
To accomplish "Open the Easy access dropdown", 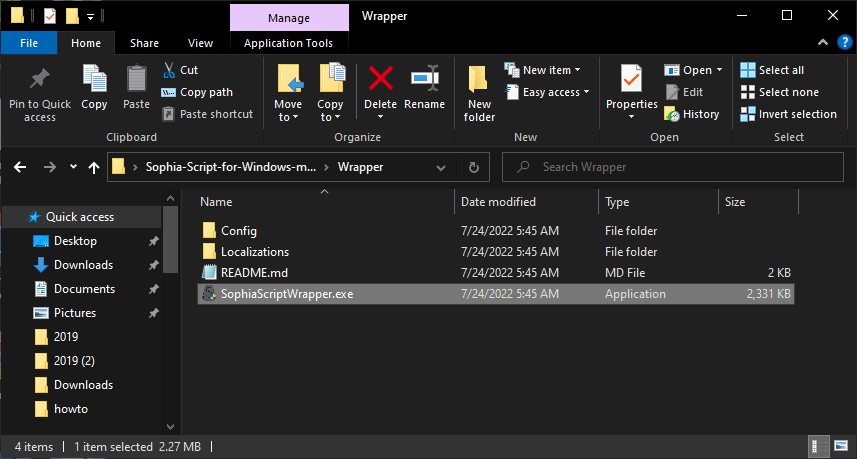I will [x=548, y=92].
